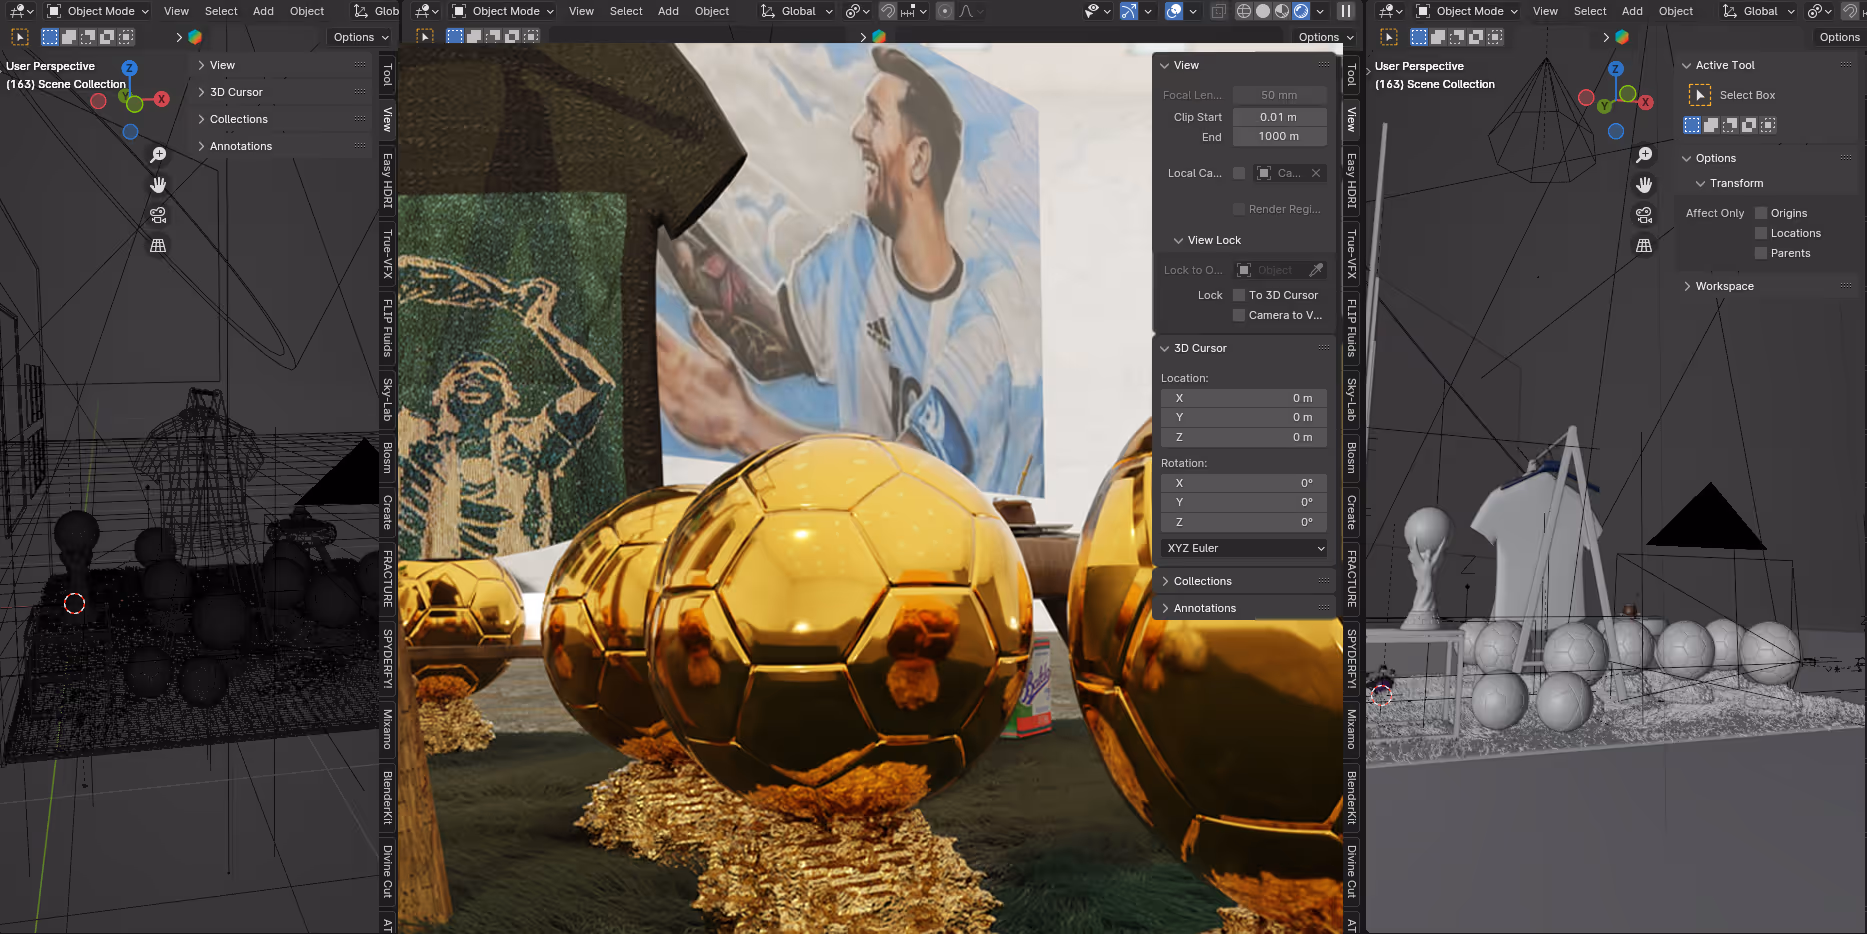Viewport: 1867px width, 934px height.
Task: Click Select Box tool icon in Active Tool panel
Action: point(1700,95)
